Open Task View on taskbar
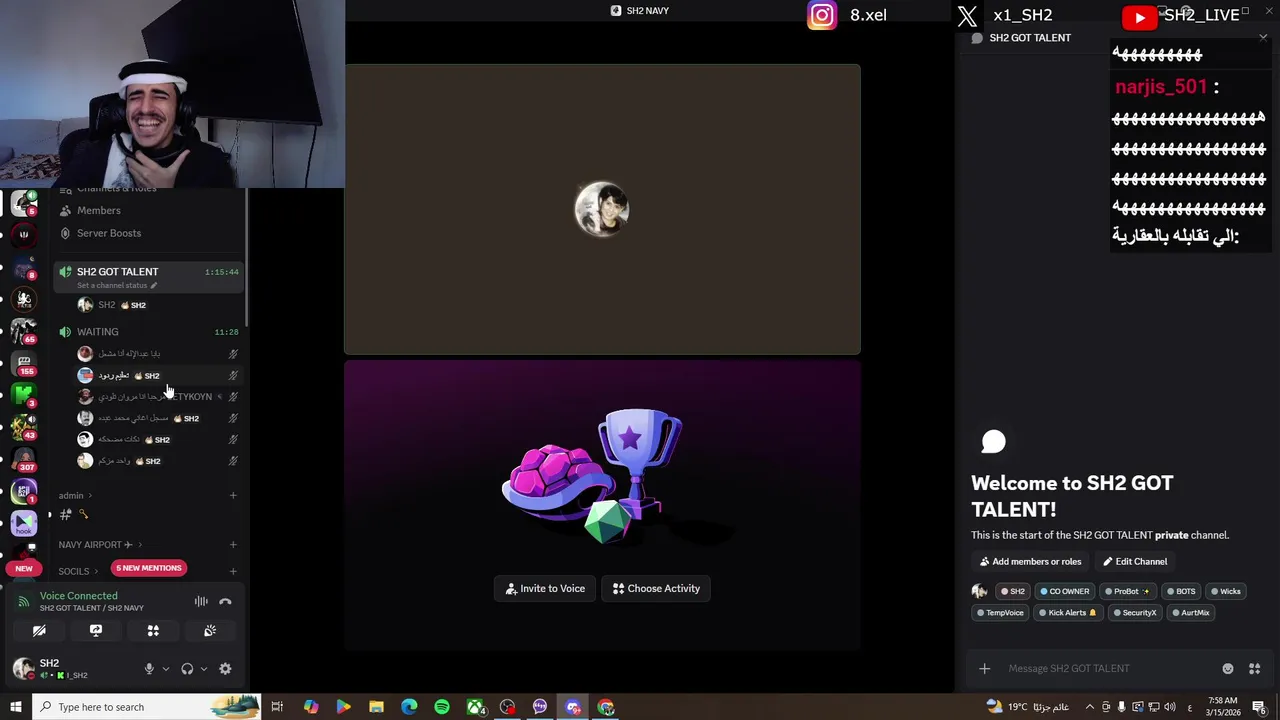 (277, 707)
